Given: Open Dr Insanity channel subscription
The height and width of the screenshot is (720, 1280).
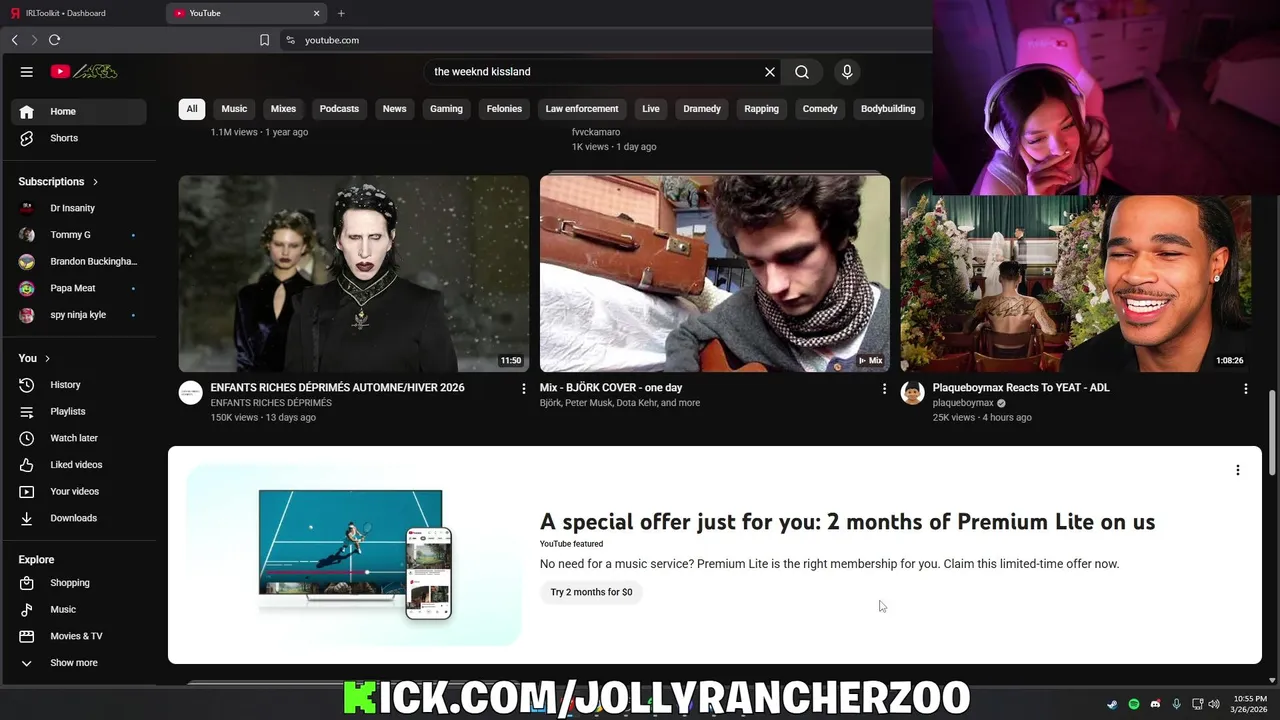Looking at the screenshot, I should [79, 208].
